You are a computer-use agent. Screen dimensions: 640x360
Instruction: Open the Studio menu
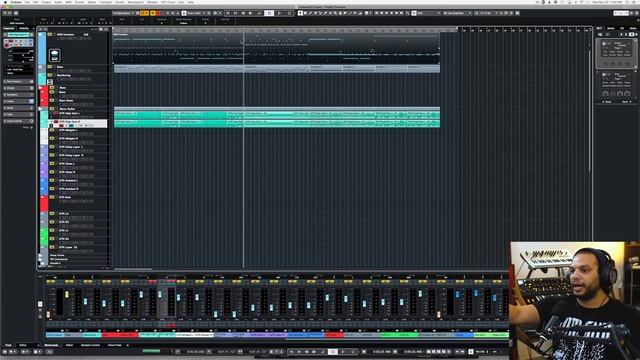click(x=120, y=2)
